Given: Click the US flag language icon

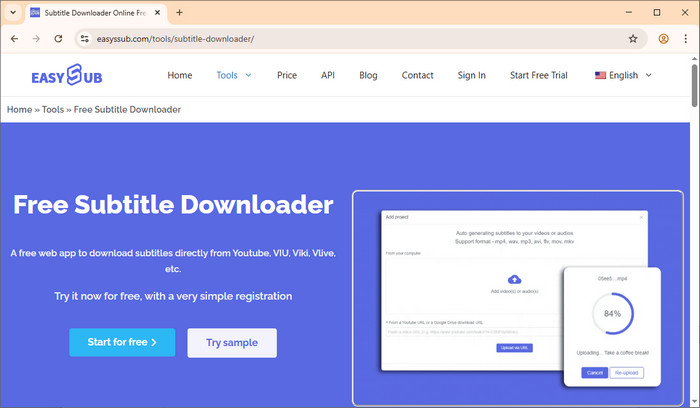Looking at the screenshot, I should coord(600,75).
